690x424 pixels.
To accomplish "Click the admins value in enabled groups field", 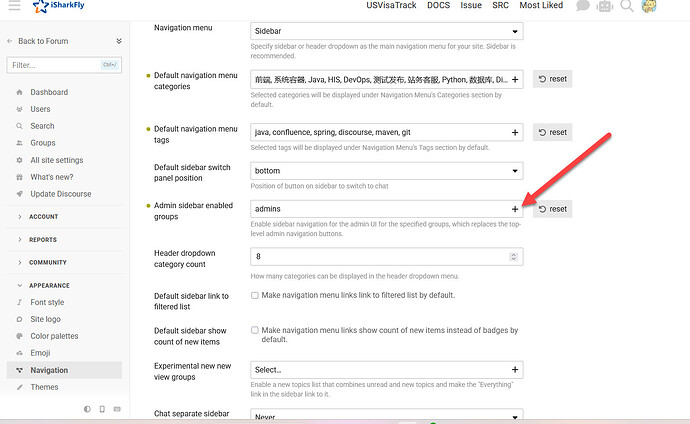I will [x=268, y=209].
